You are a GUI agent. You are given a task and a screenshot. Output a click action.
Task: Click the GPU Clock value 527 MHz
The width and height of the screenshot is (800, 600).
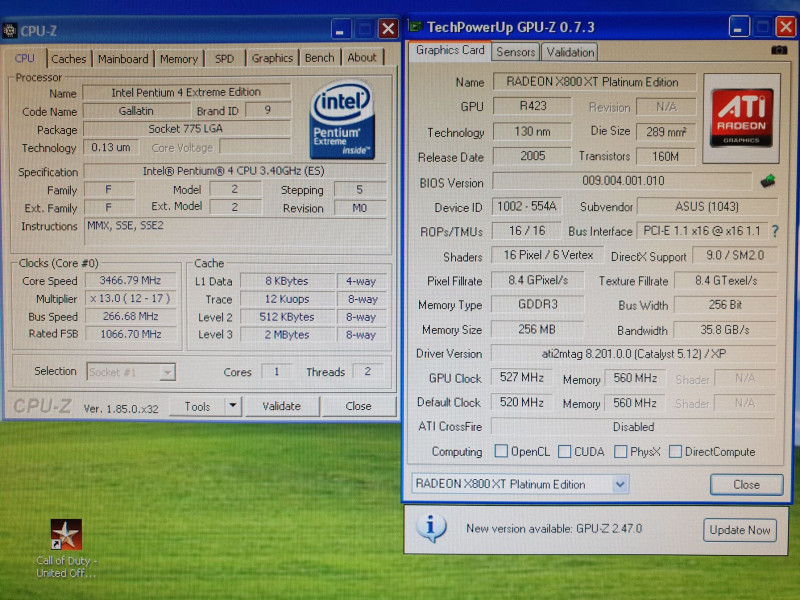[x=521, y=378]
